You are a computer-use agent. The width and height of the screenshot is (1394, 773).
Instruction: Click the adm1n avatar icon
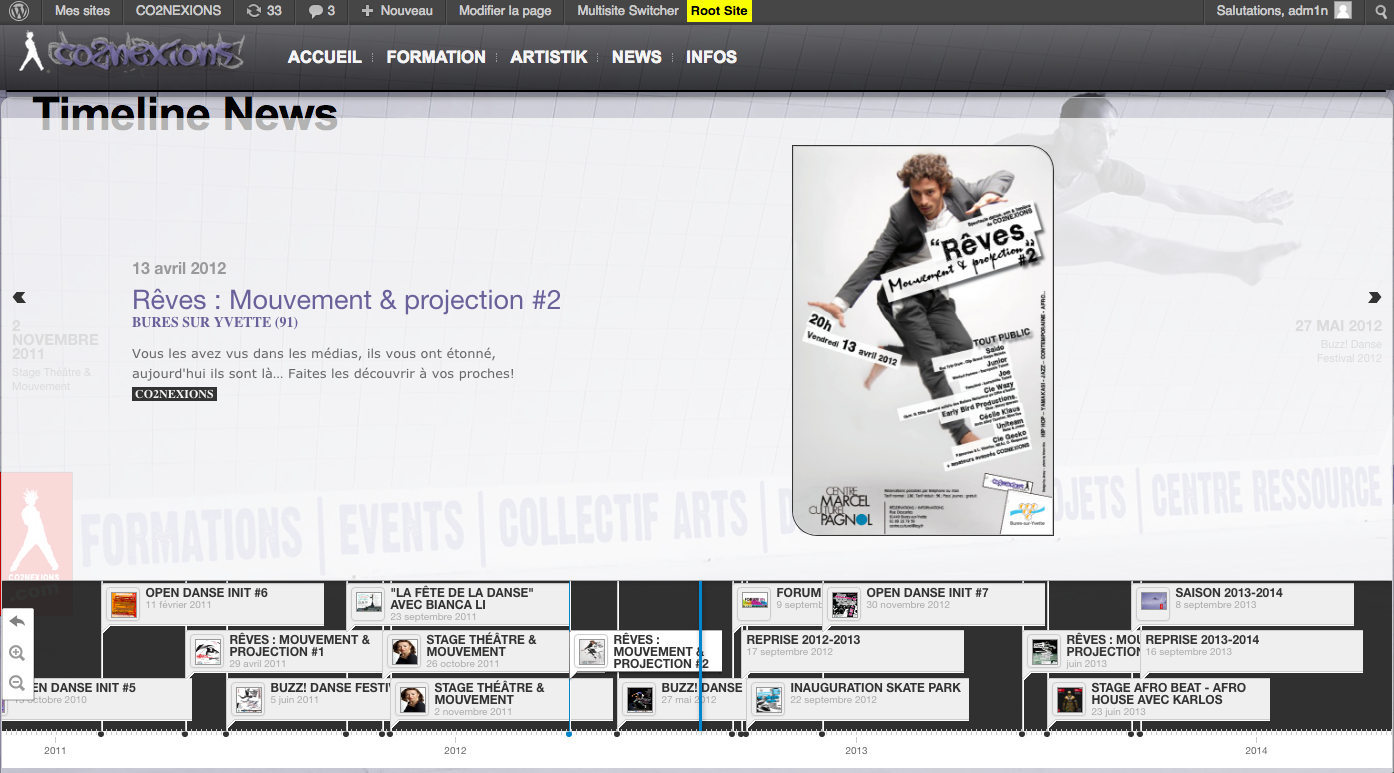(x=1343, y=11)
